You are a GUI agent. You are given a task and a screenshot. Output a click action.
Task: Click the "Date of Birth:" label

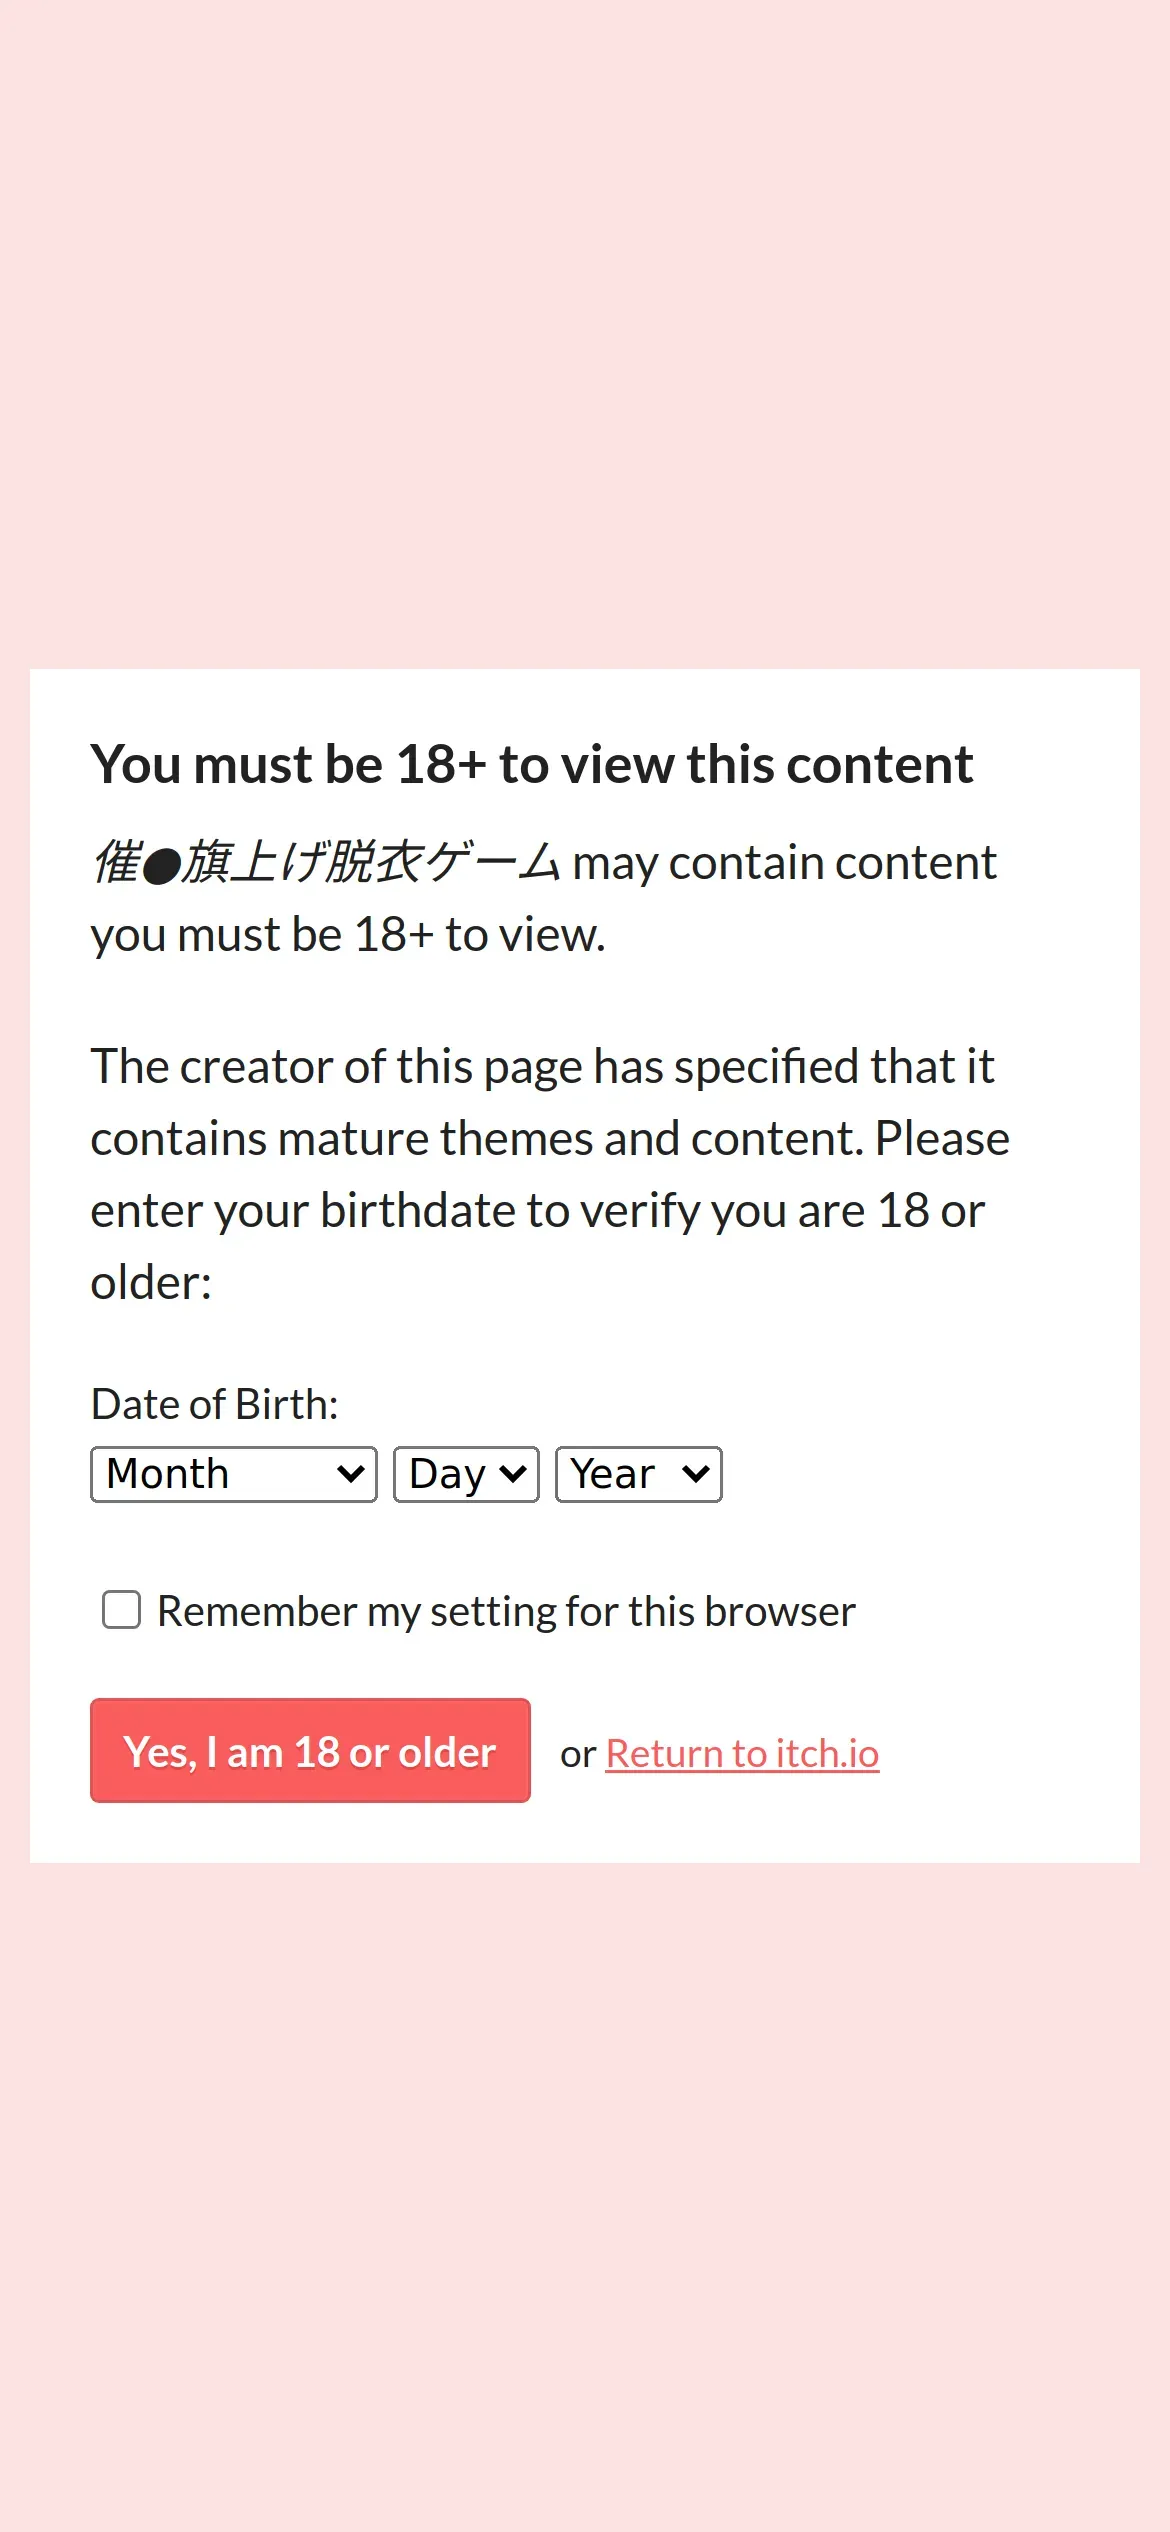(x=214, y=1404)
